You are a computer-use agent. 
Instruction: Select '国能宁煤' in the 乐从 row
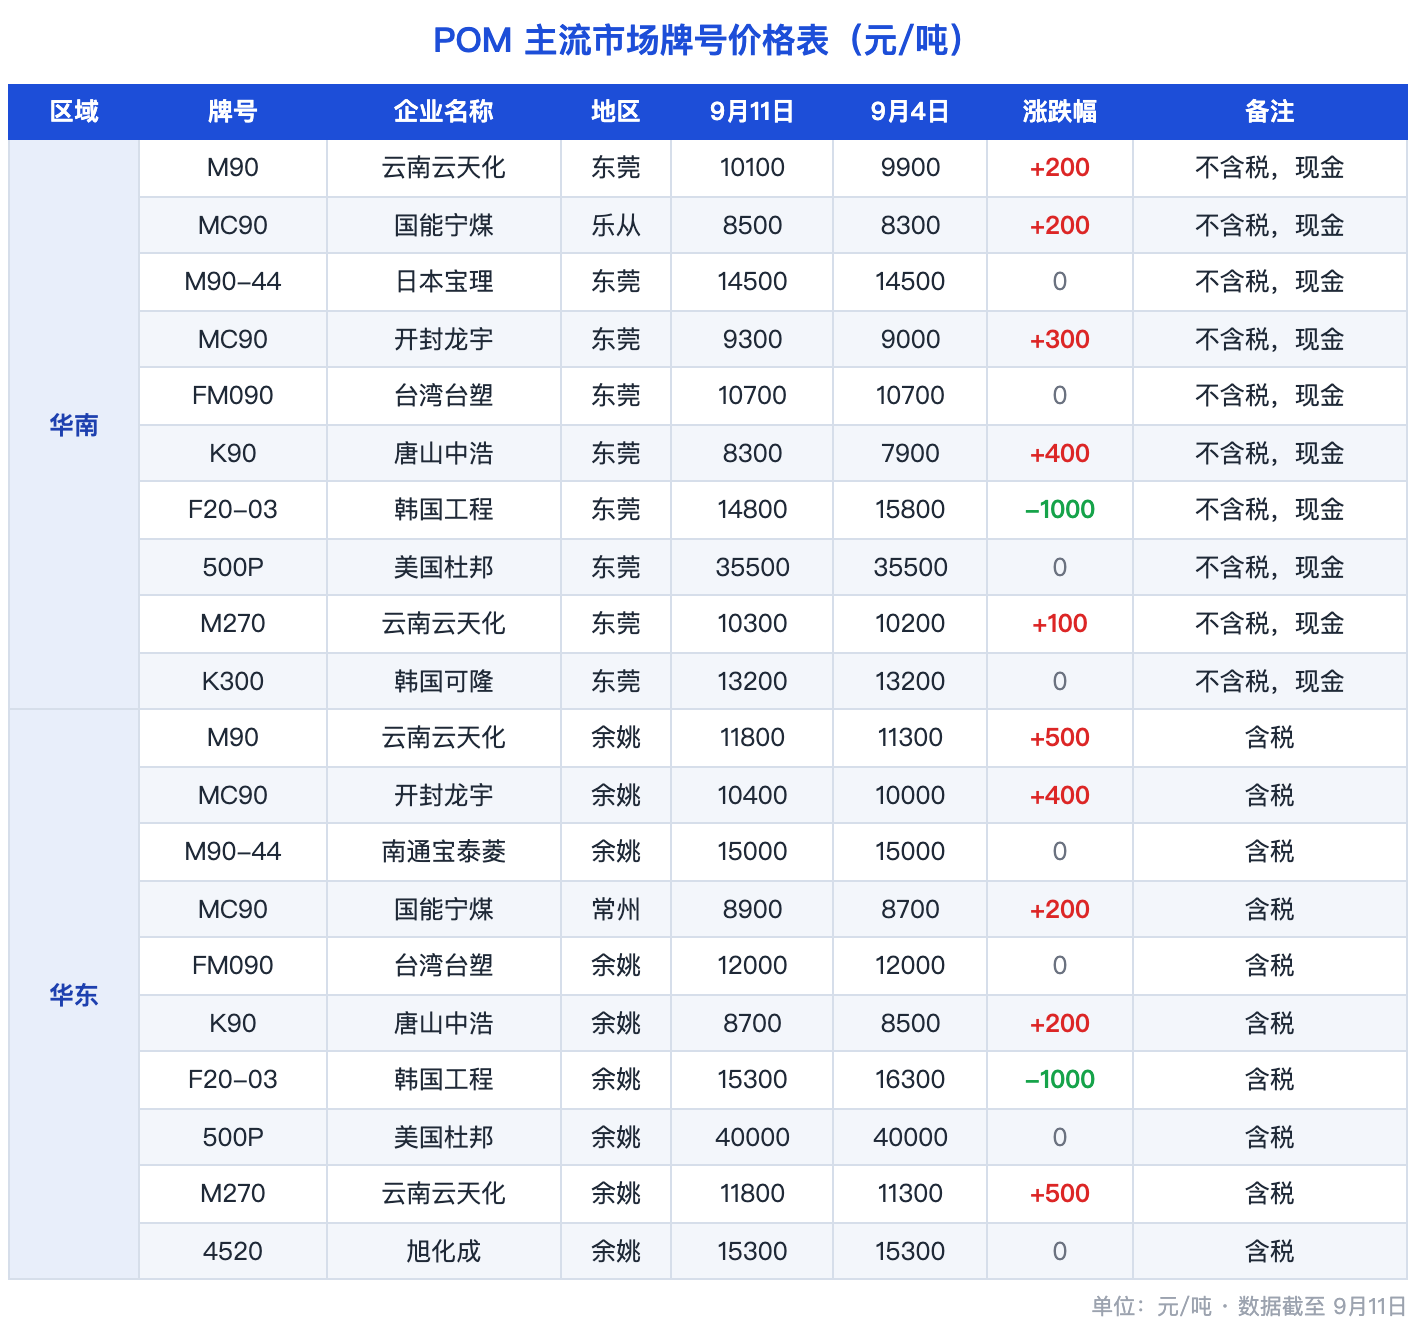coord(444,225)
